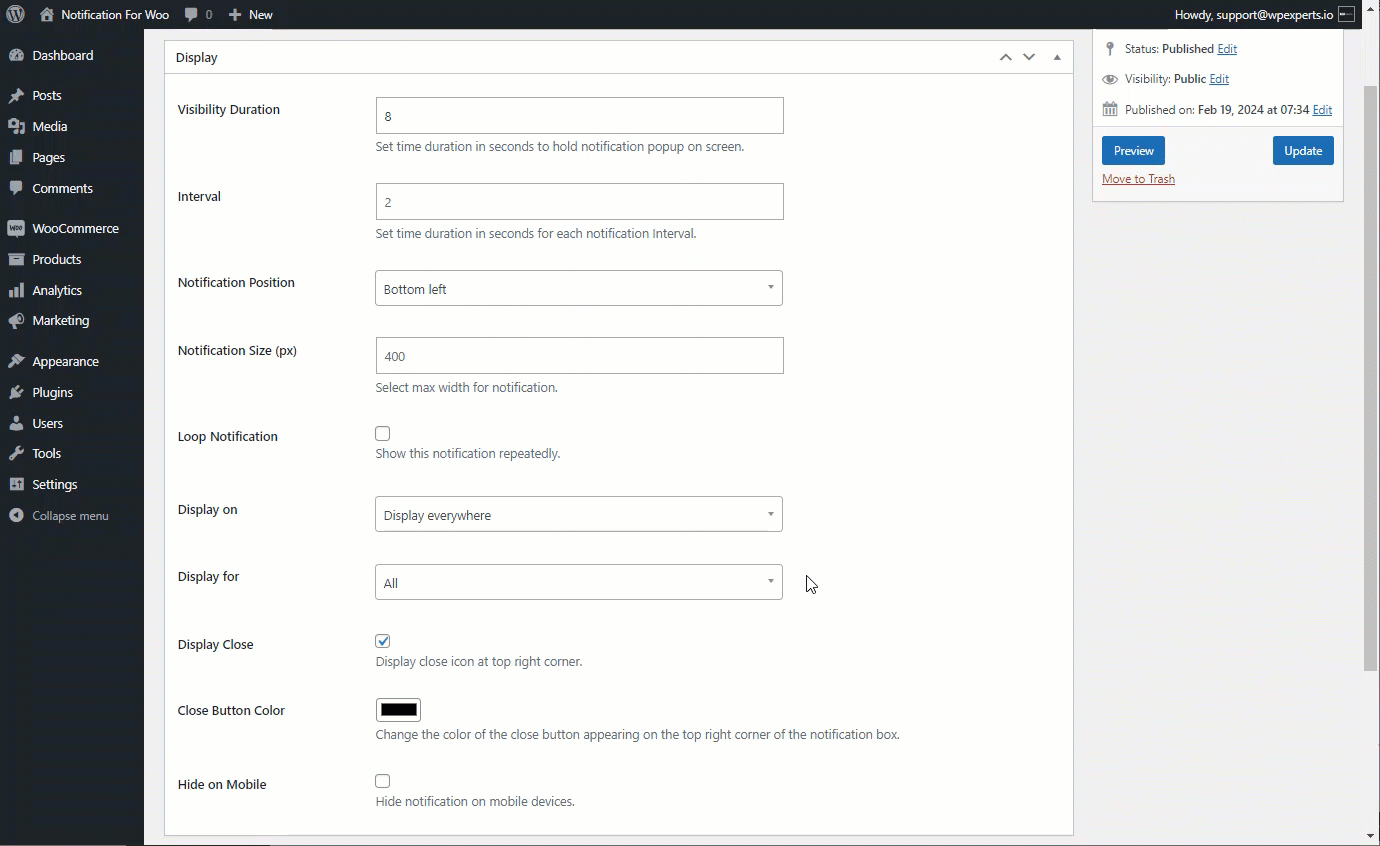Image resolution: width=1380 pixels, height=846 pixels.
Task: Open the Howdy support@wpexperts.io account menu
Action: click(x=1265, y=14)
